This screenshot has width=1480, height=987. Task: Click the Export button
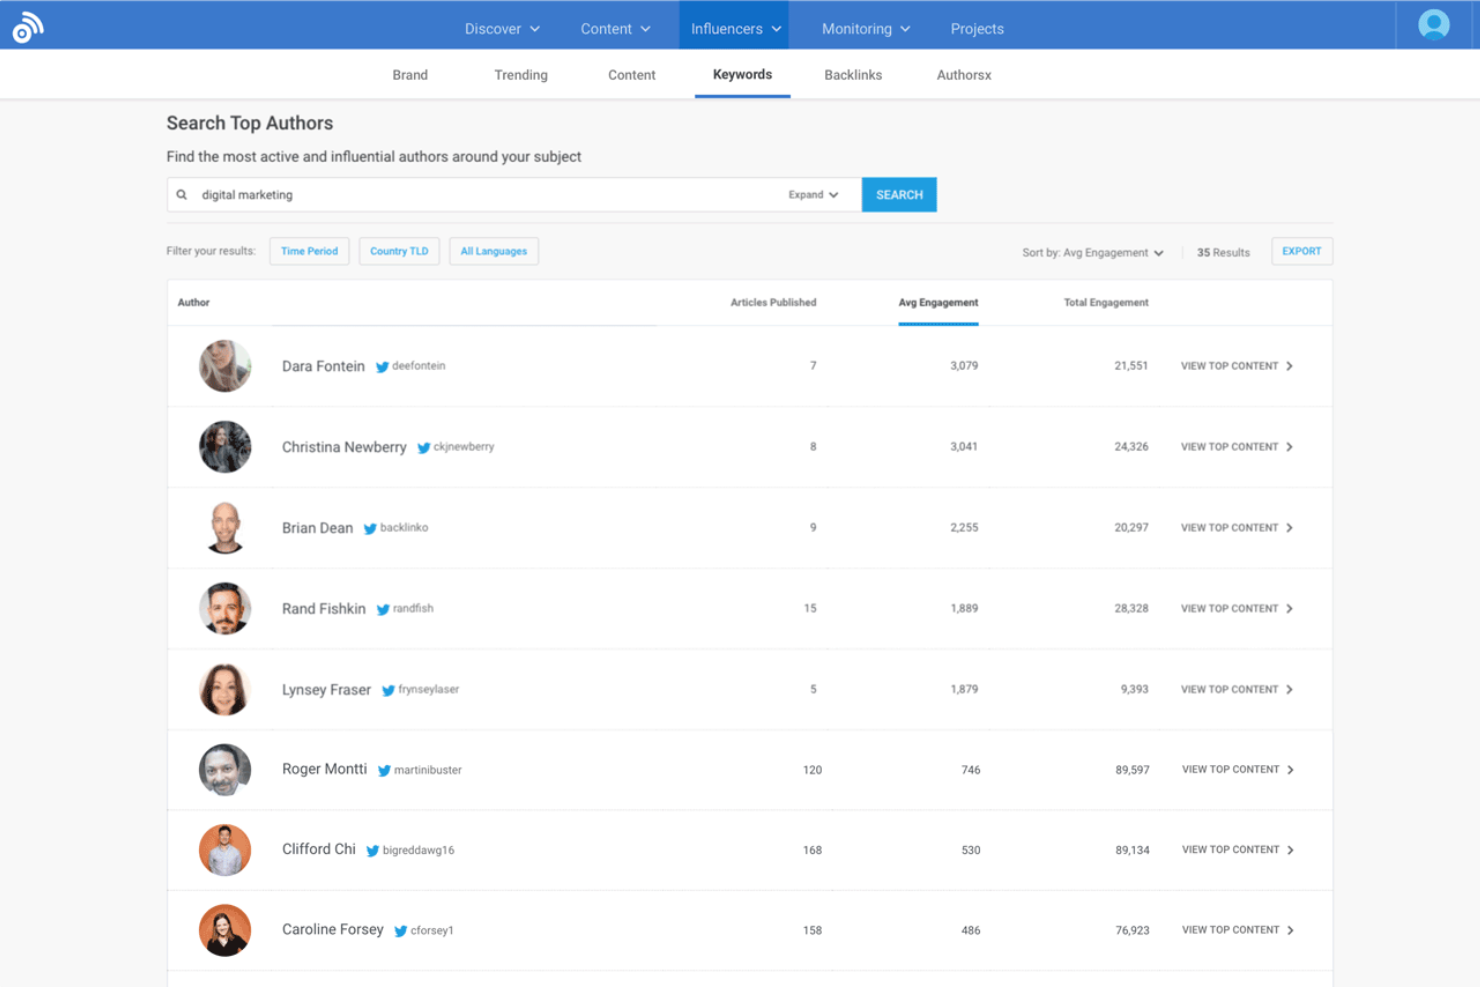tap(1301, 251)
